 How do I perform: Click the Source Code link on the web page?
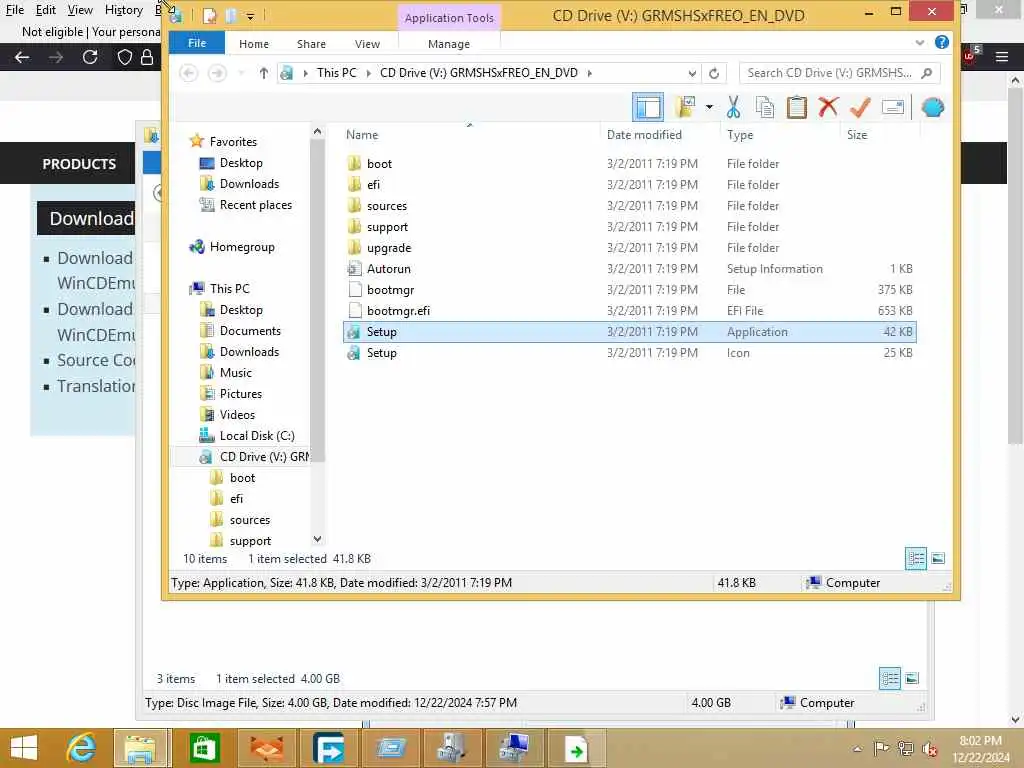[97, 360]
